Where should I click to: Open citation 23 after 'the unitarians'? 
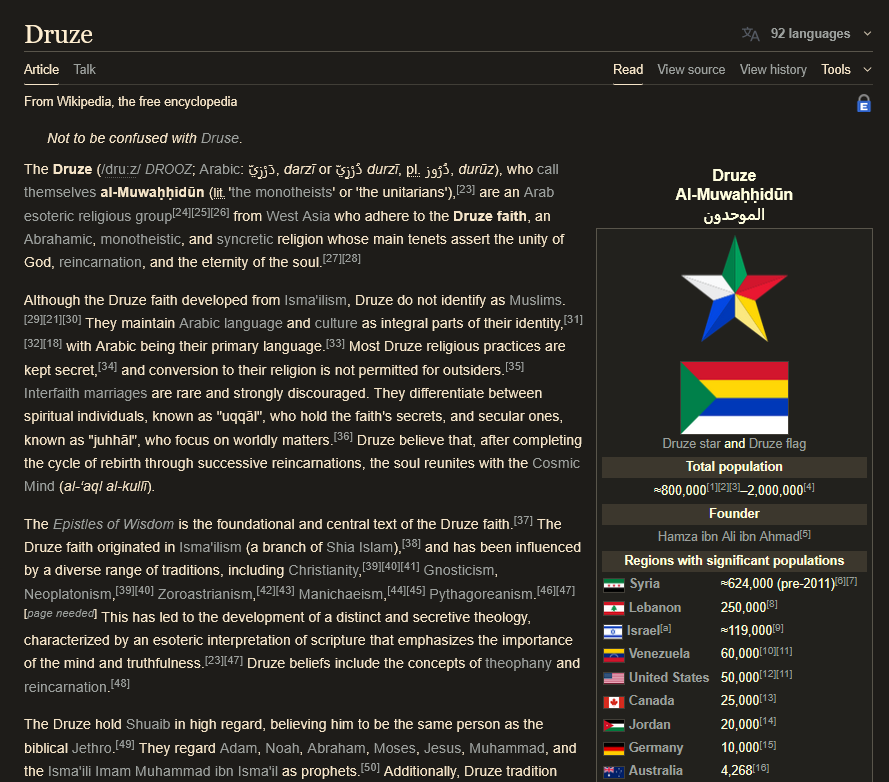[465, 189]
